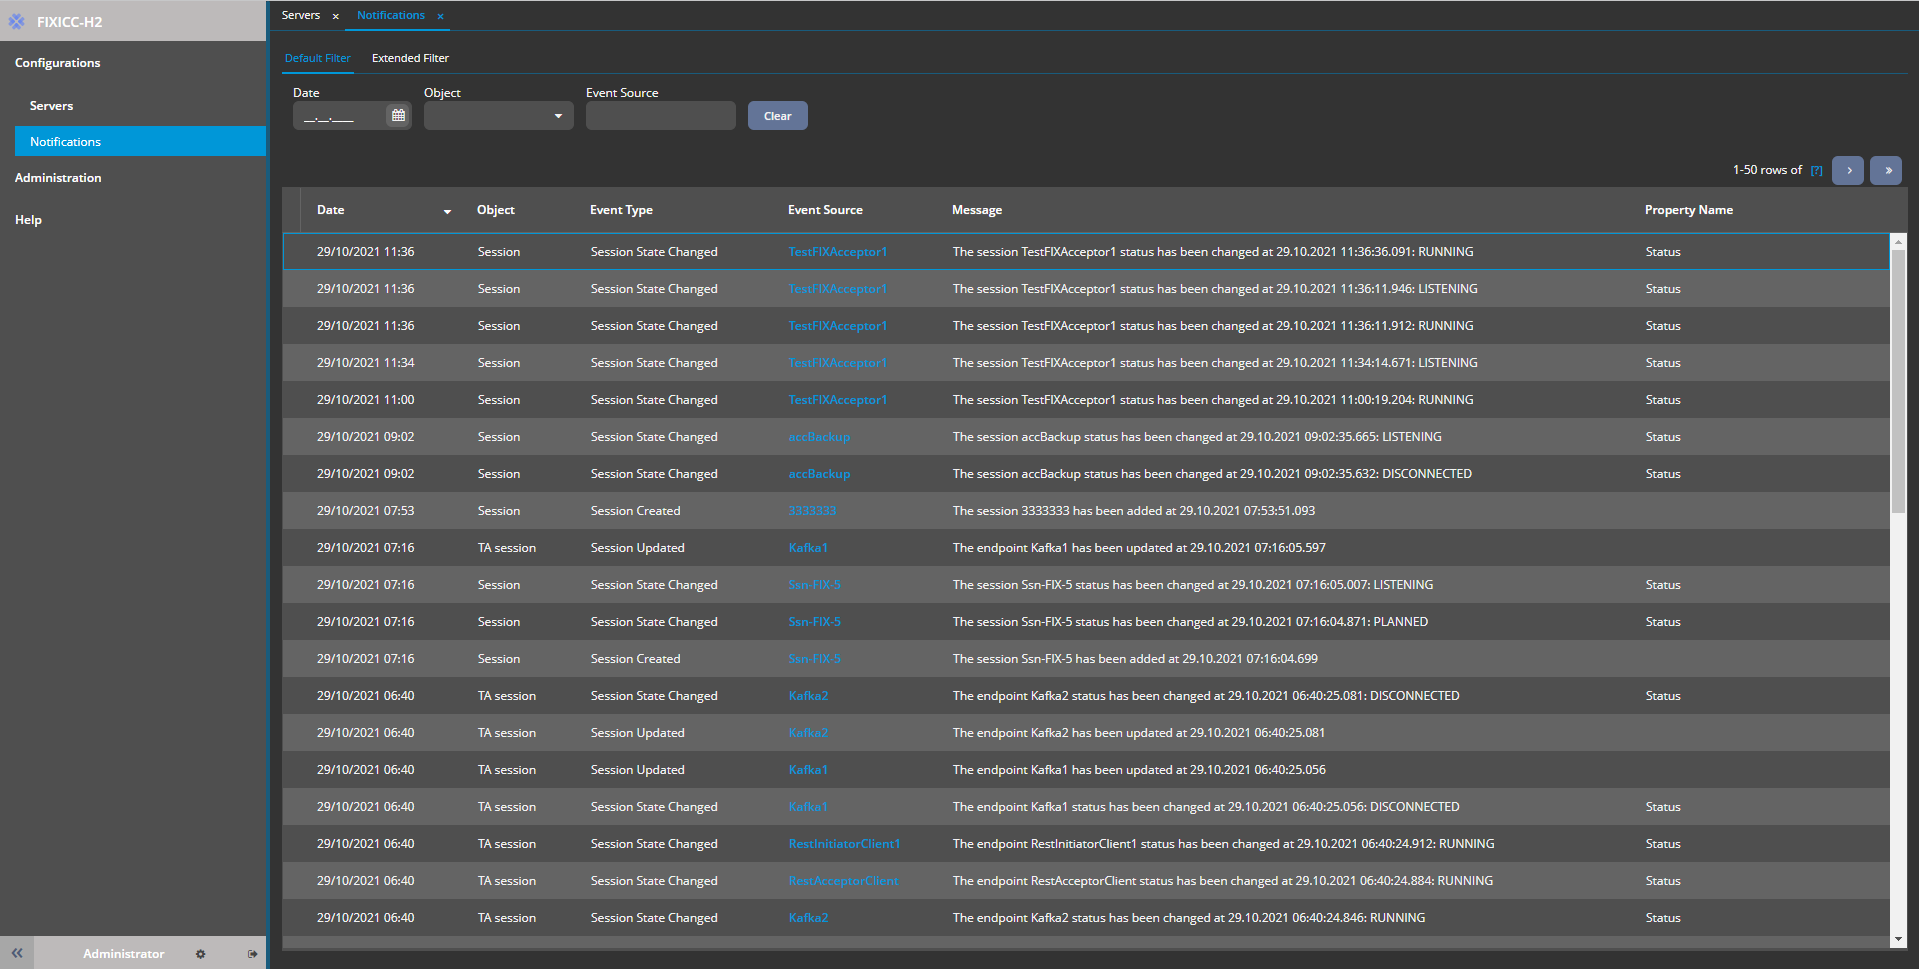Click '1-50 rows of' pagination text

(1767, 170)
